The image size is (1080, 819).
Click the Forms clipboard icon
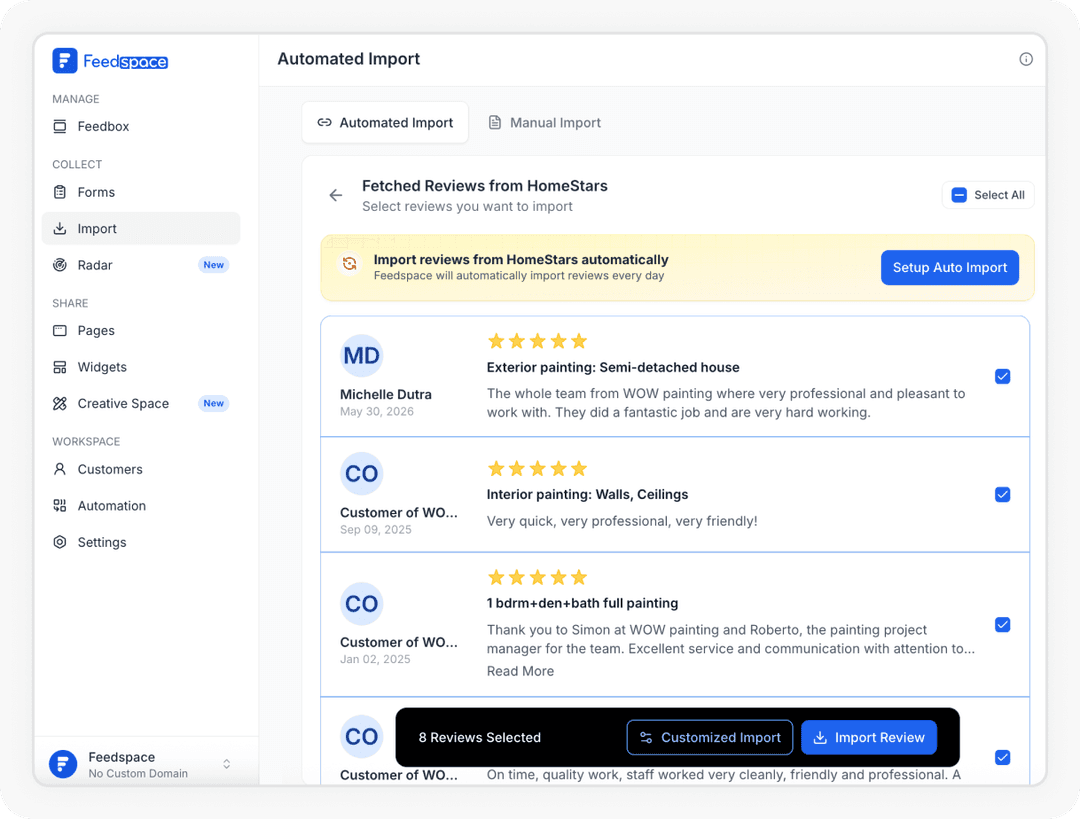(60, 192)
